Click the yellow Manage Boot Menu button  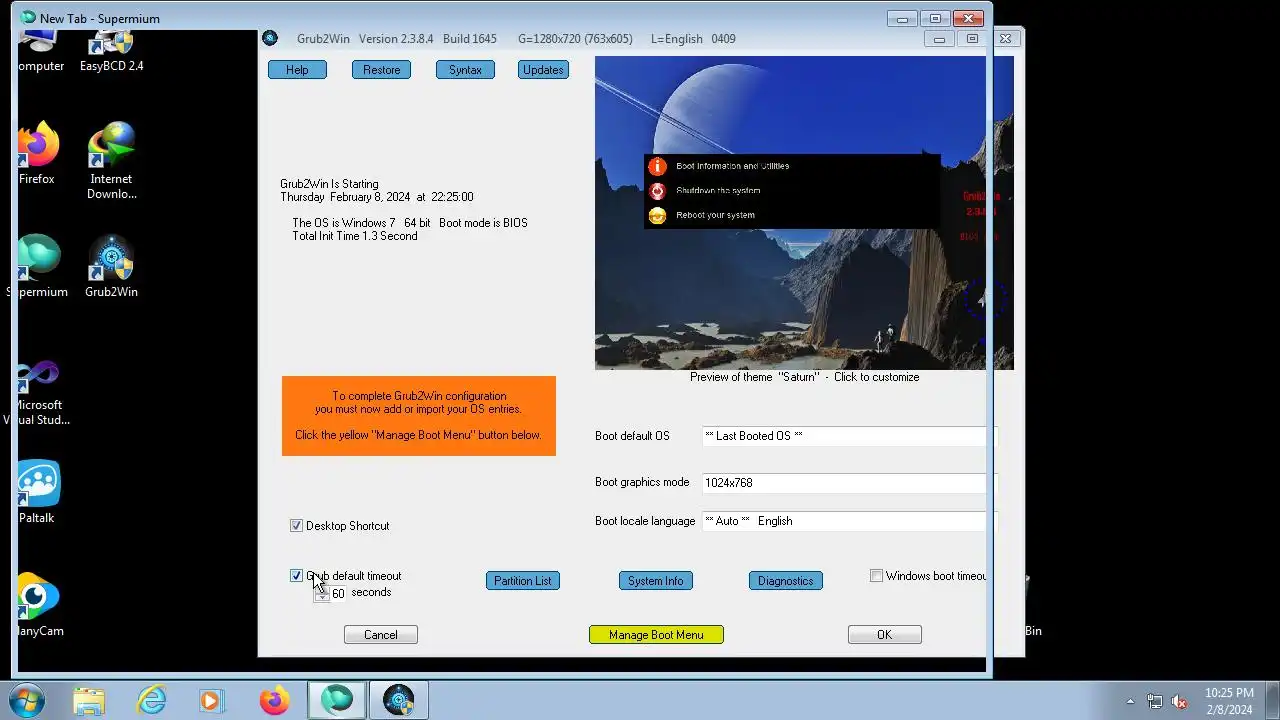[x=656, y=635]
